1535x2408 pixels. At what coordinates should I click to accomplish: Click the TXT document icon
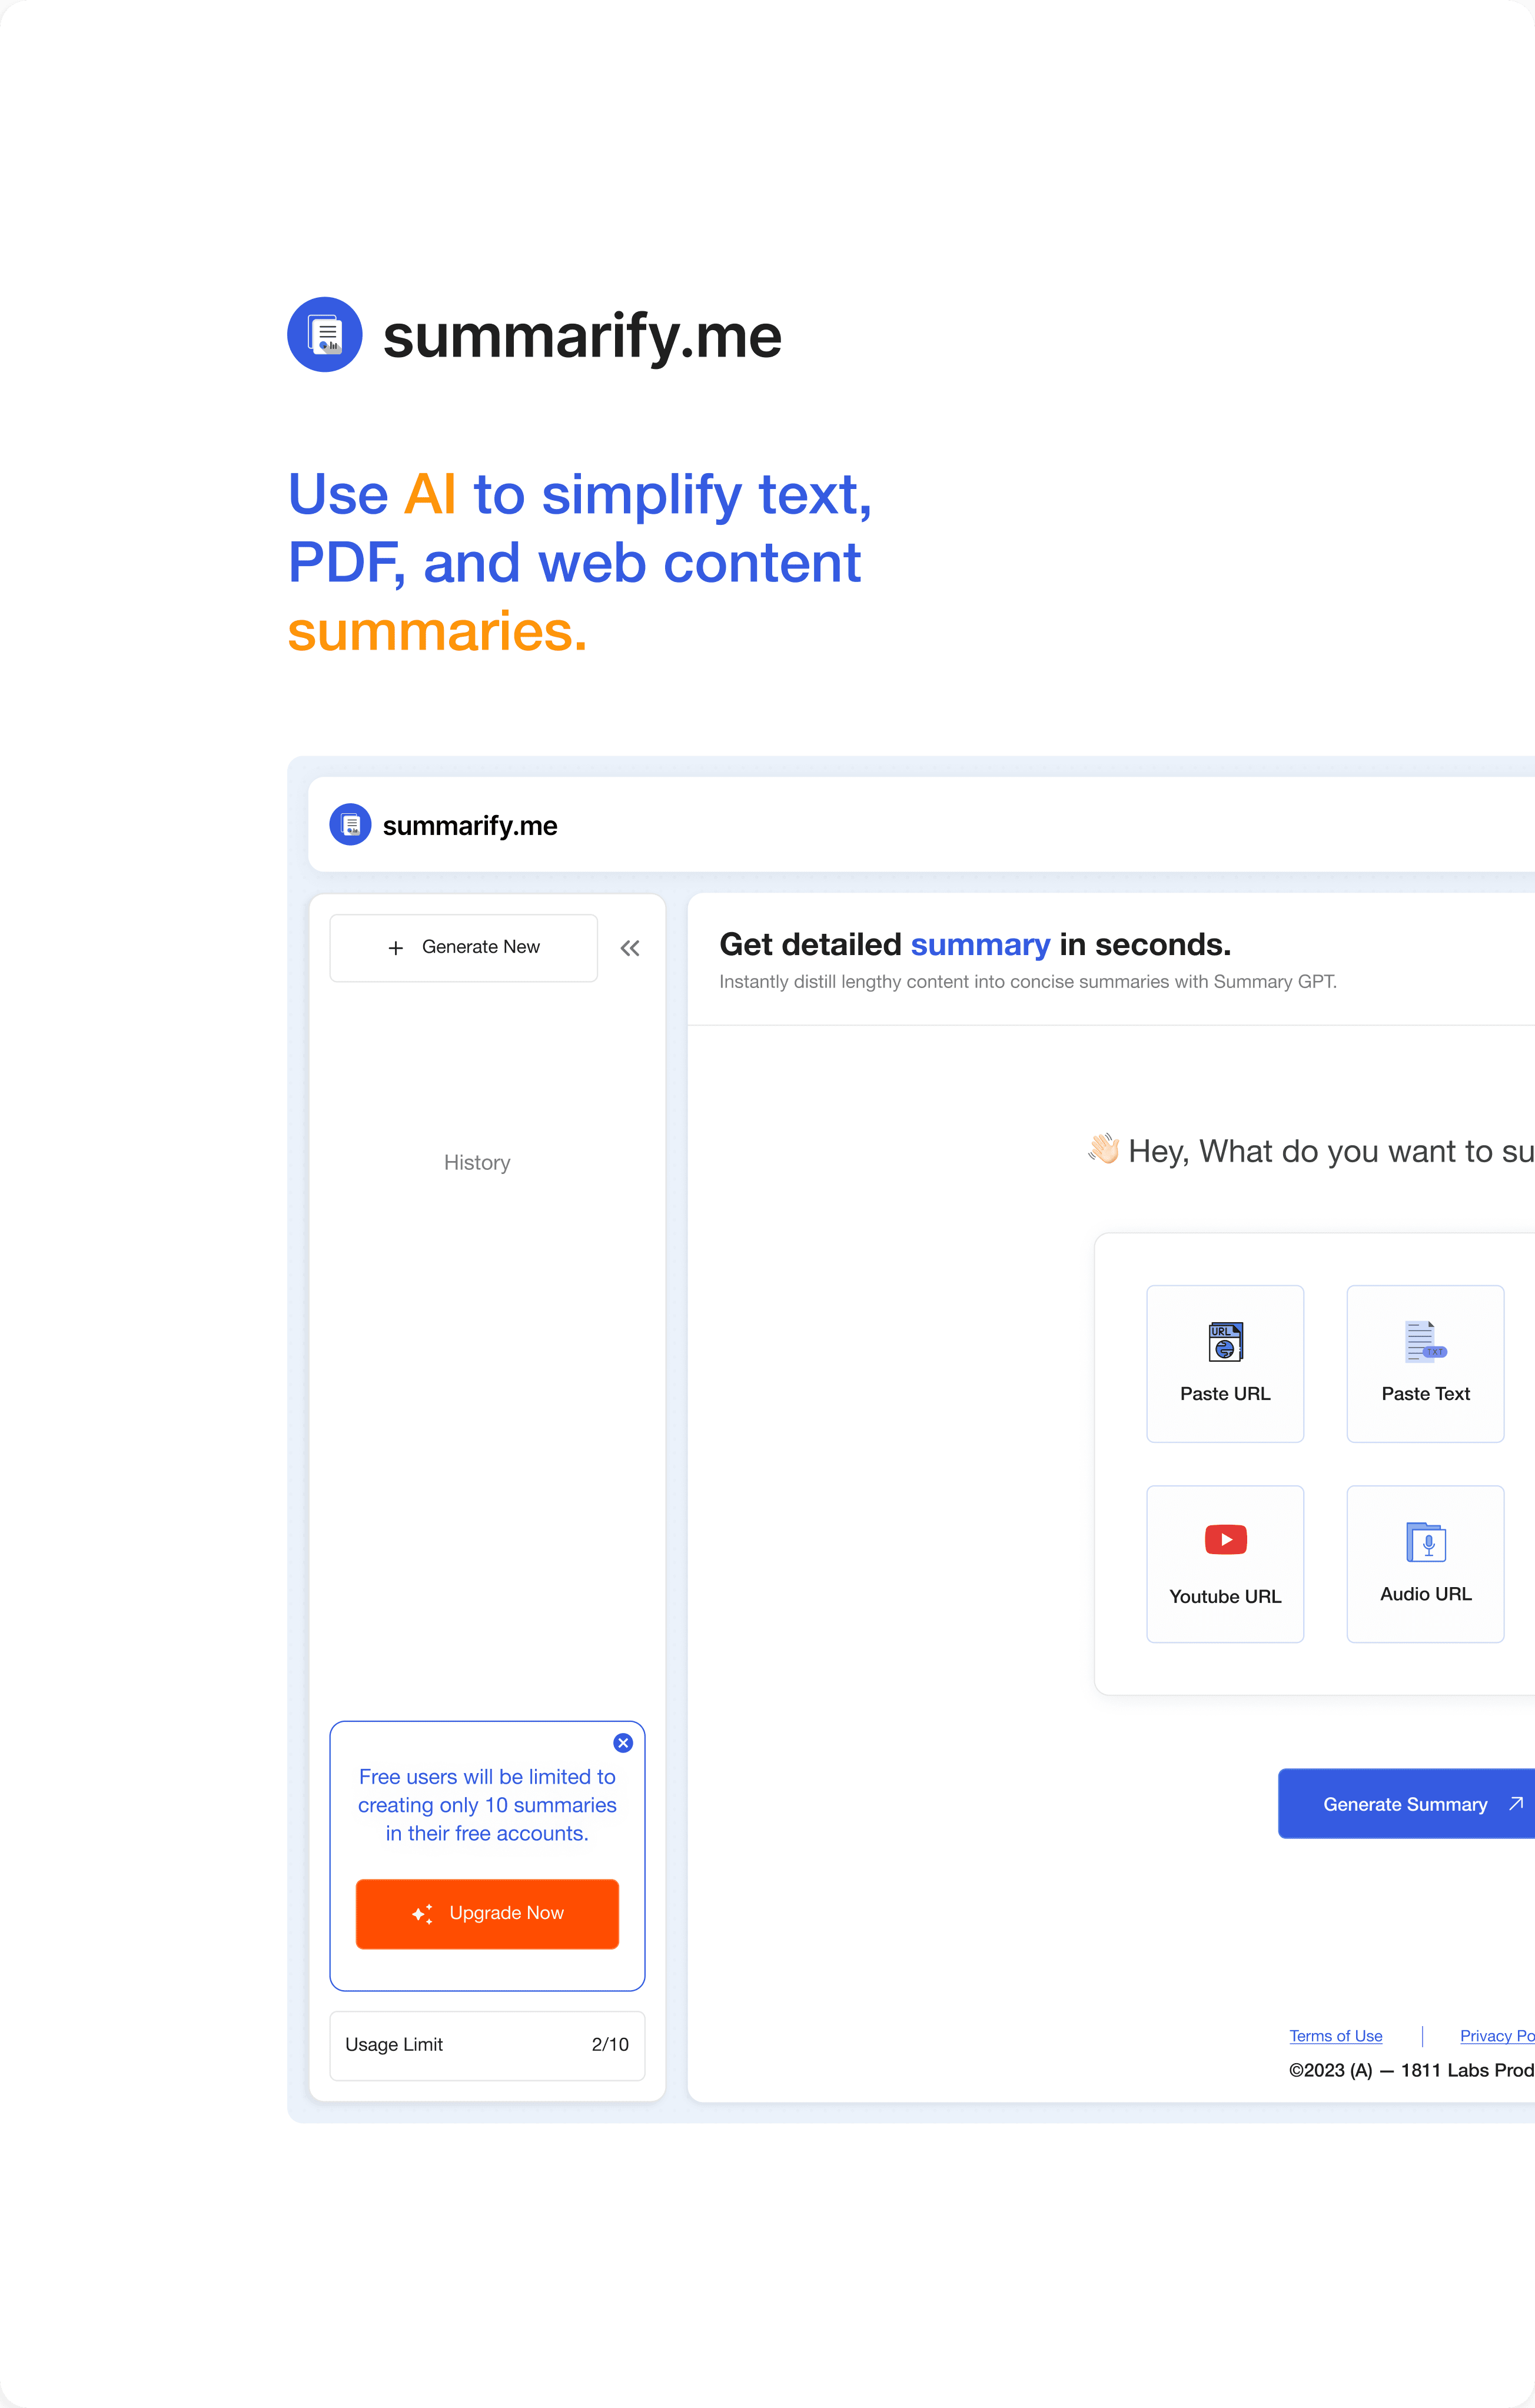(1425, 1342)
